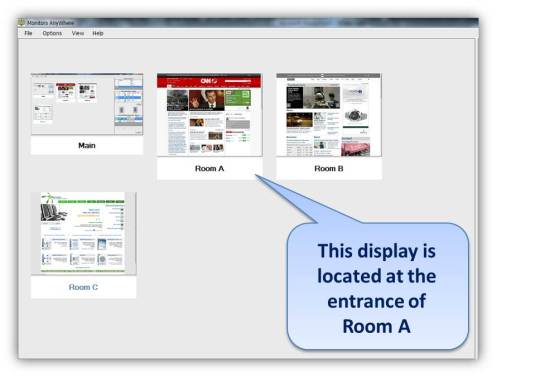This screenshot has width=540, height=377.
Task: Click the Room A label text
Action: point(209,168)
